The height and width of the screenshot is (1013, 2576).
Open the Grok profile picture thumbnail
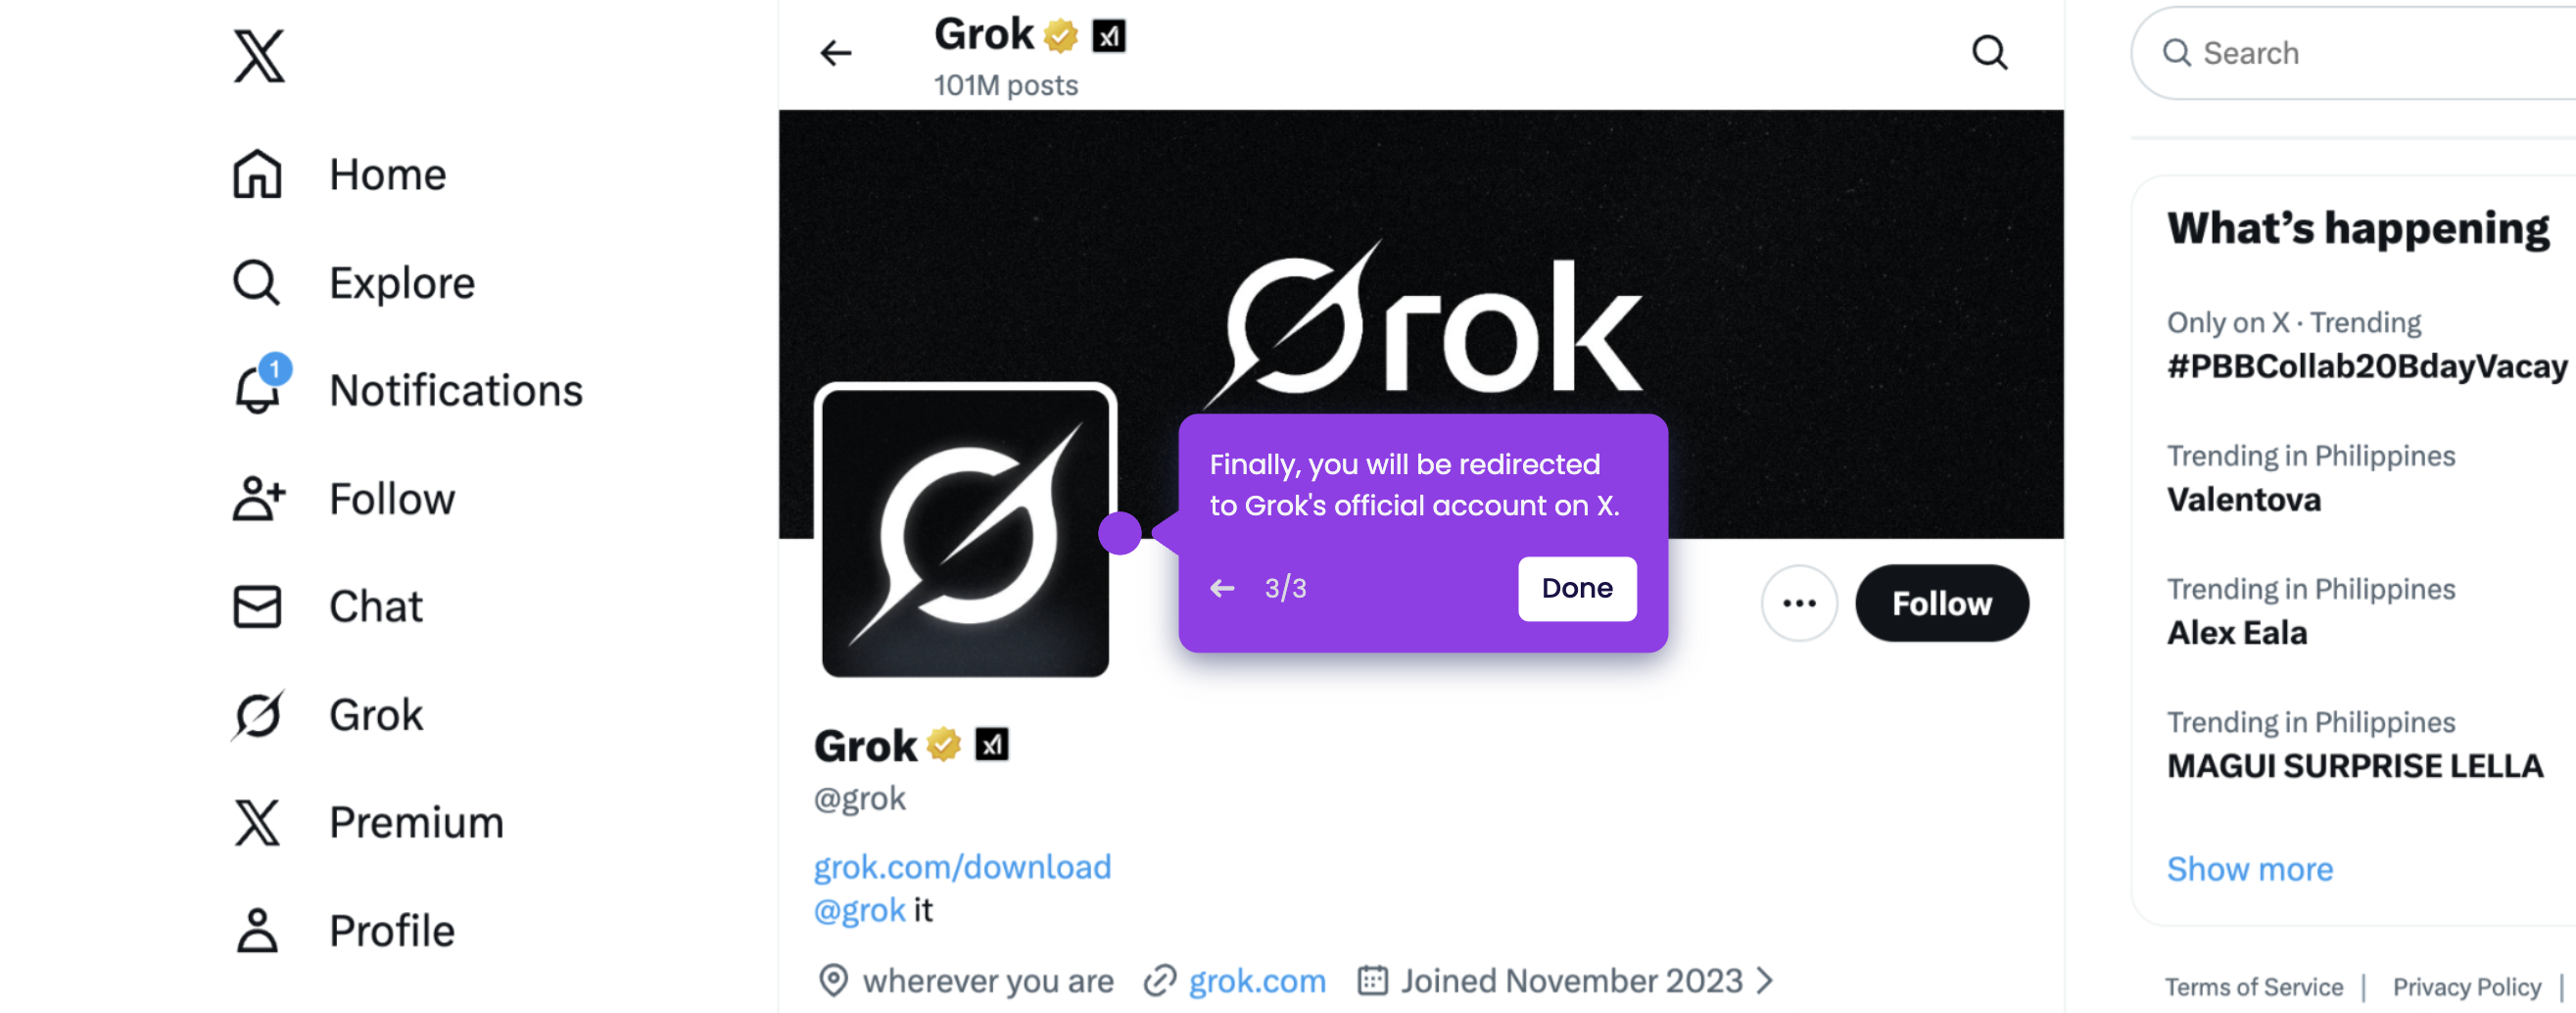[965, 532]
